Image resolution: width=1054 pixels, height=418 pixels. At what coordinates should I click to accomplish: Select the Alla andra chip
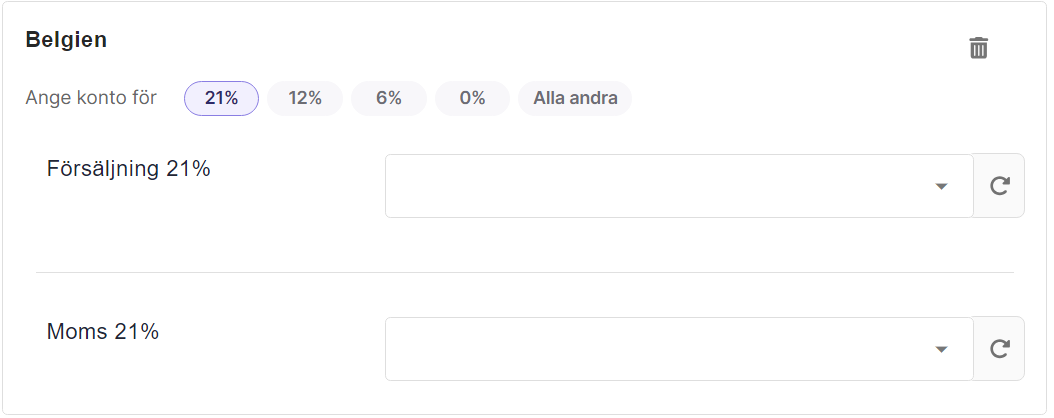(575, 98)
